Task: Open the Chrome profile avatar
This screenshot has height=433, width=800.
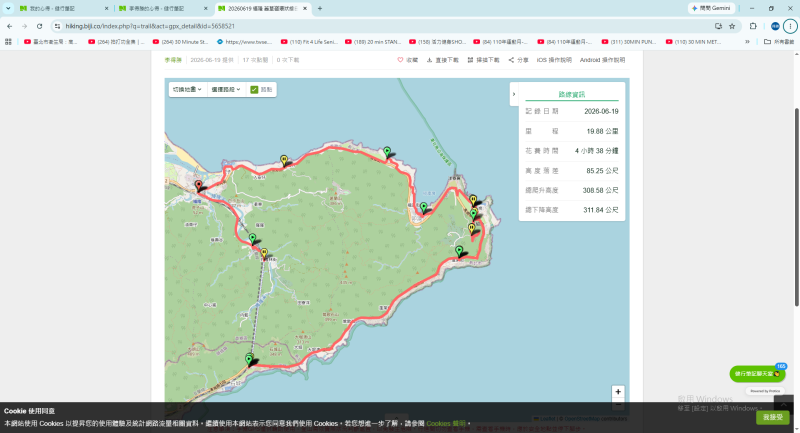Action: pyautogui.click(x=775, y=26)
